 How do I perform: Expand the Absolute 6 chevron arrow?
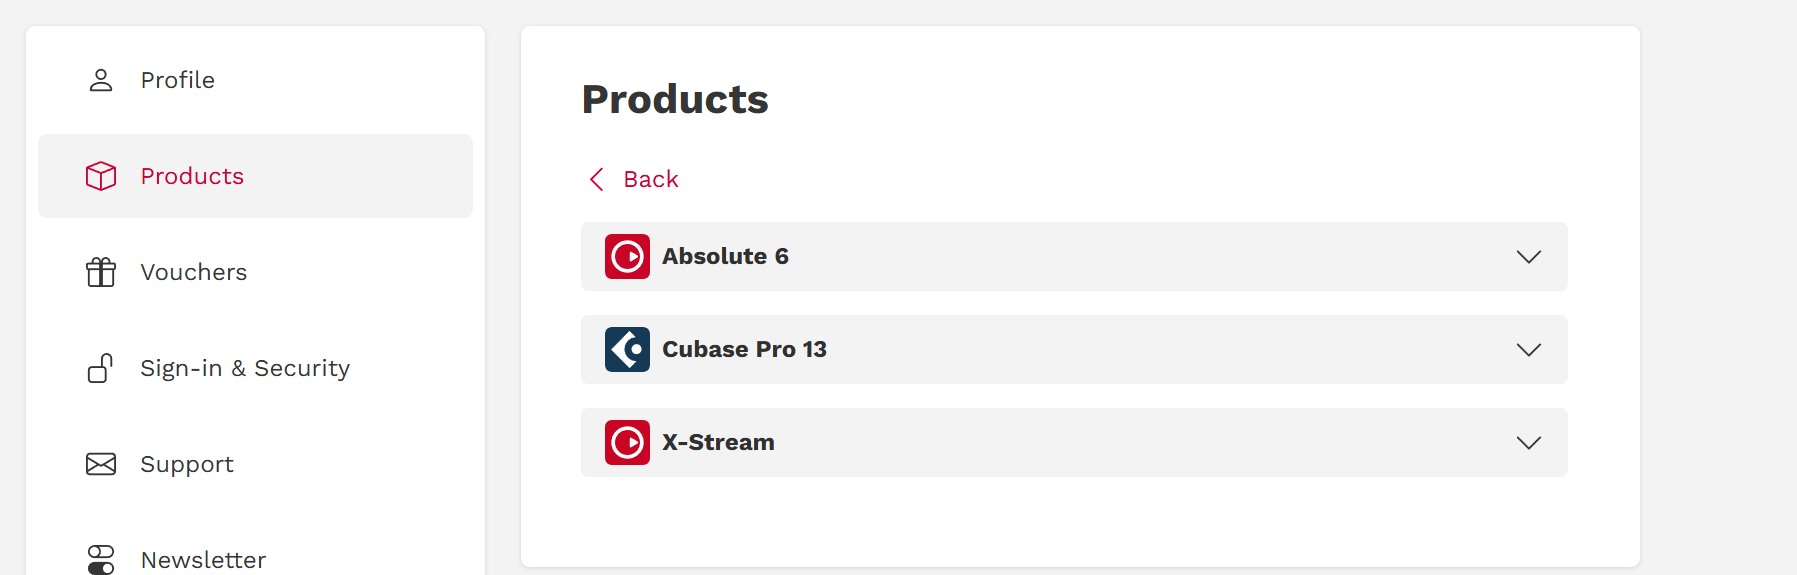pos(1528,257)
